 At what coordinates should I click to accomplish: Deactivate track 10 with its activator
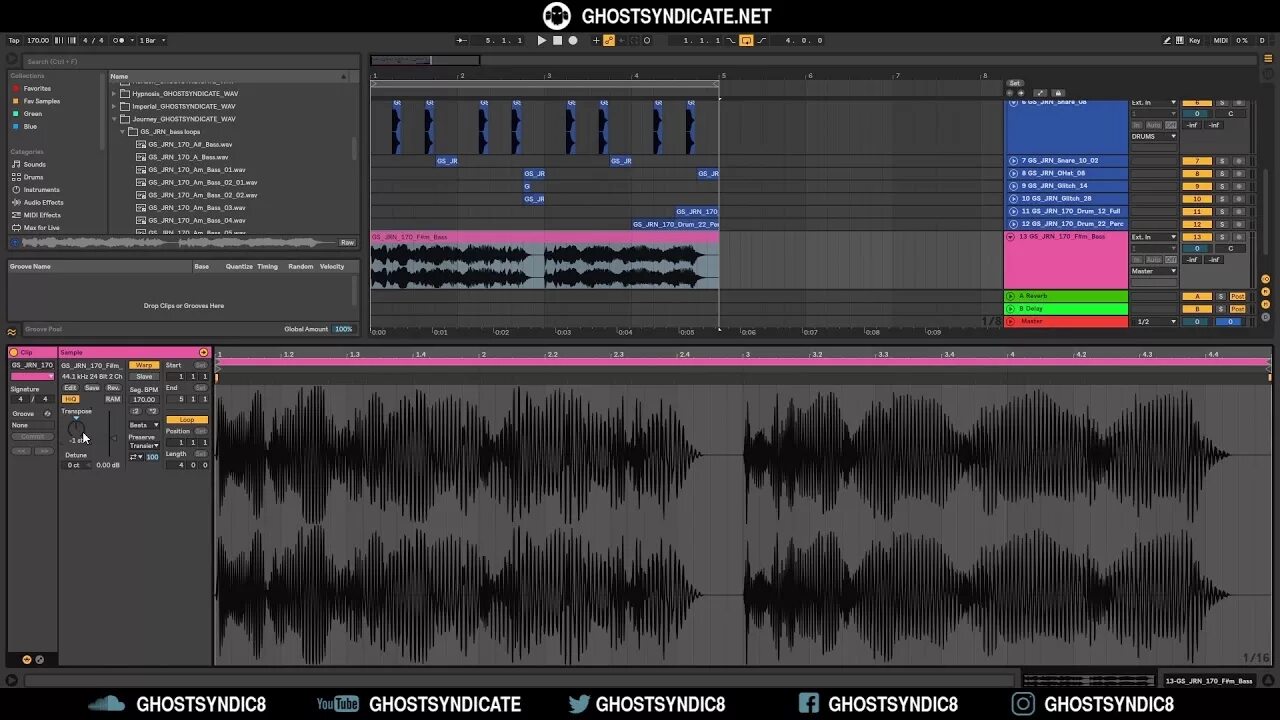[1197, 198]
